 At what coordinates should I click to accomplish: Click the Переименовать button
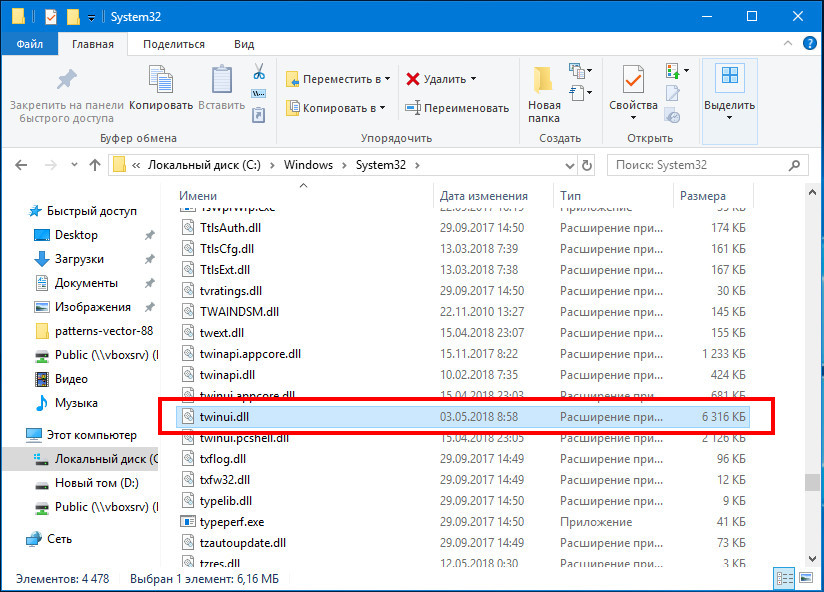(x=457, y=108)
